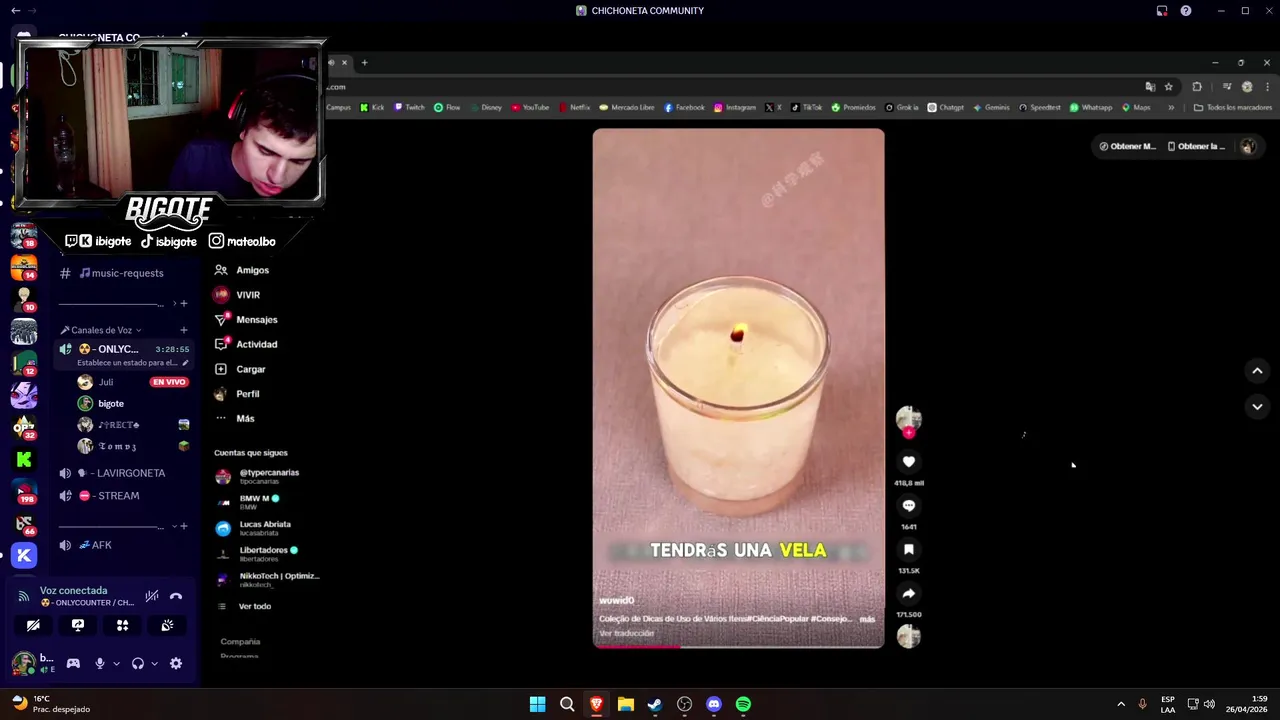The width and height of the screenshot is (1280, 720).
Task: Open microphone input options arrow
Action: 116,663
